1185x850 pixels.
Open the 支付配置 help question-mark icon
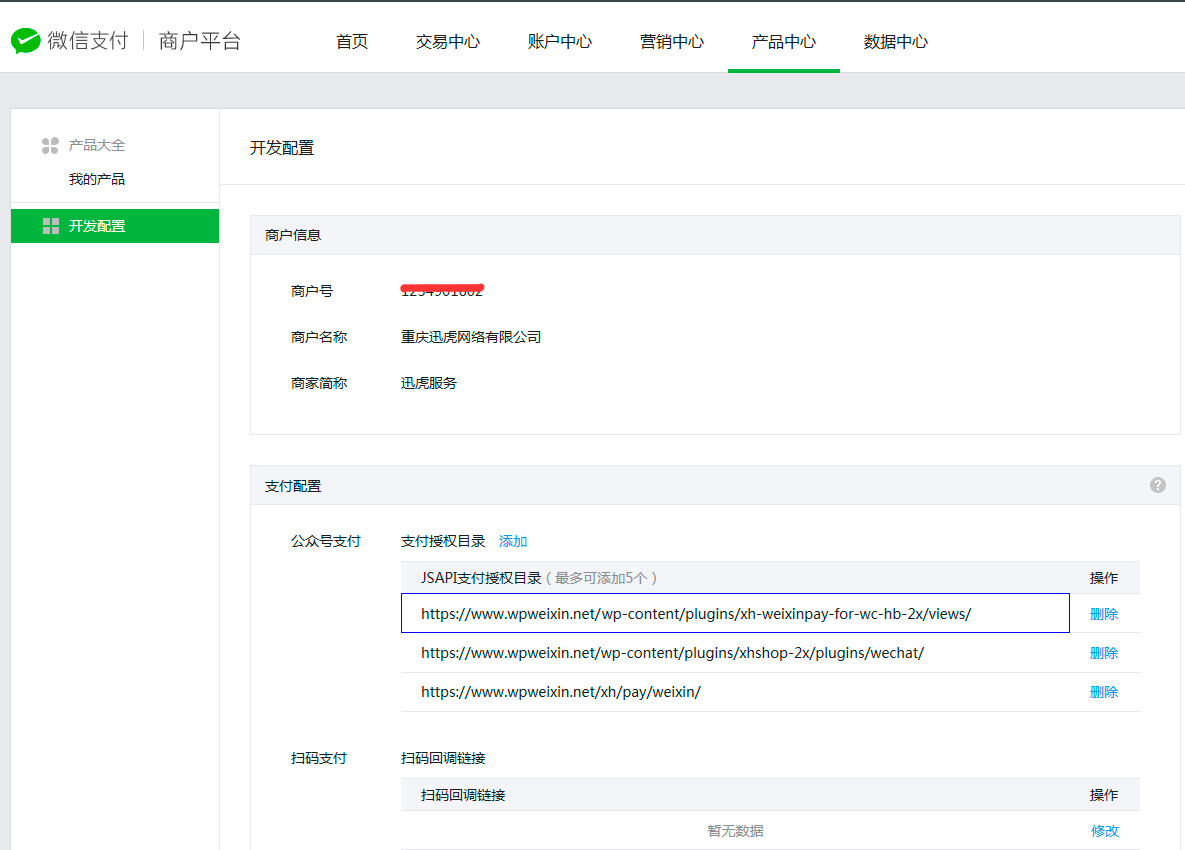click(x=1157, y=485)
